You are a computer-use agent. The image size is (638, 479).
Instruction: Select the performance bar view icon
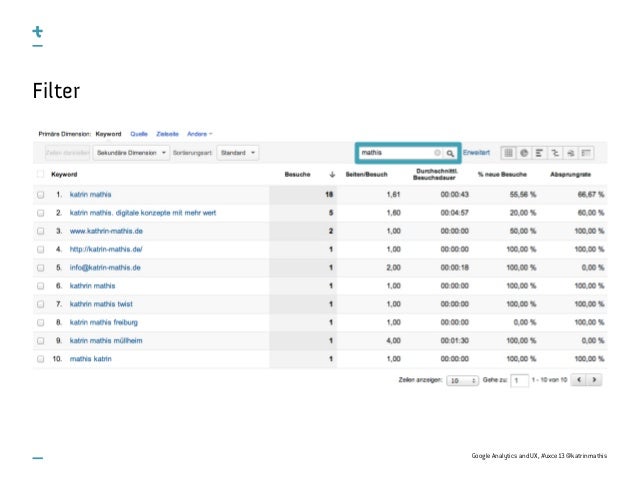pyautogui.click(x=539, y=153)
